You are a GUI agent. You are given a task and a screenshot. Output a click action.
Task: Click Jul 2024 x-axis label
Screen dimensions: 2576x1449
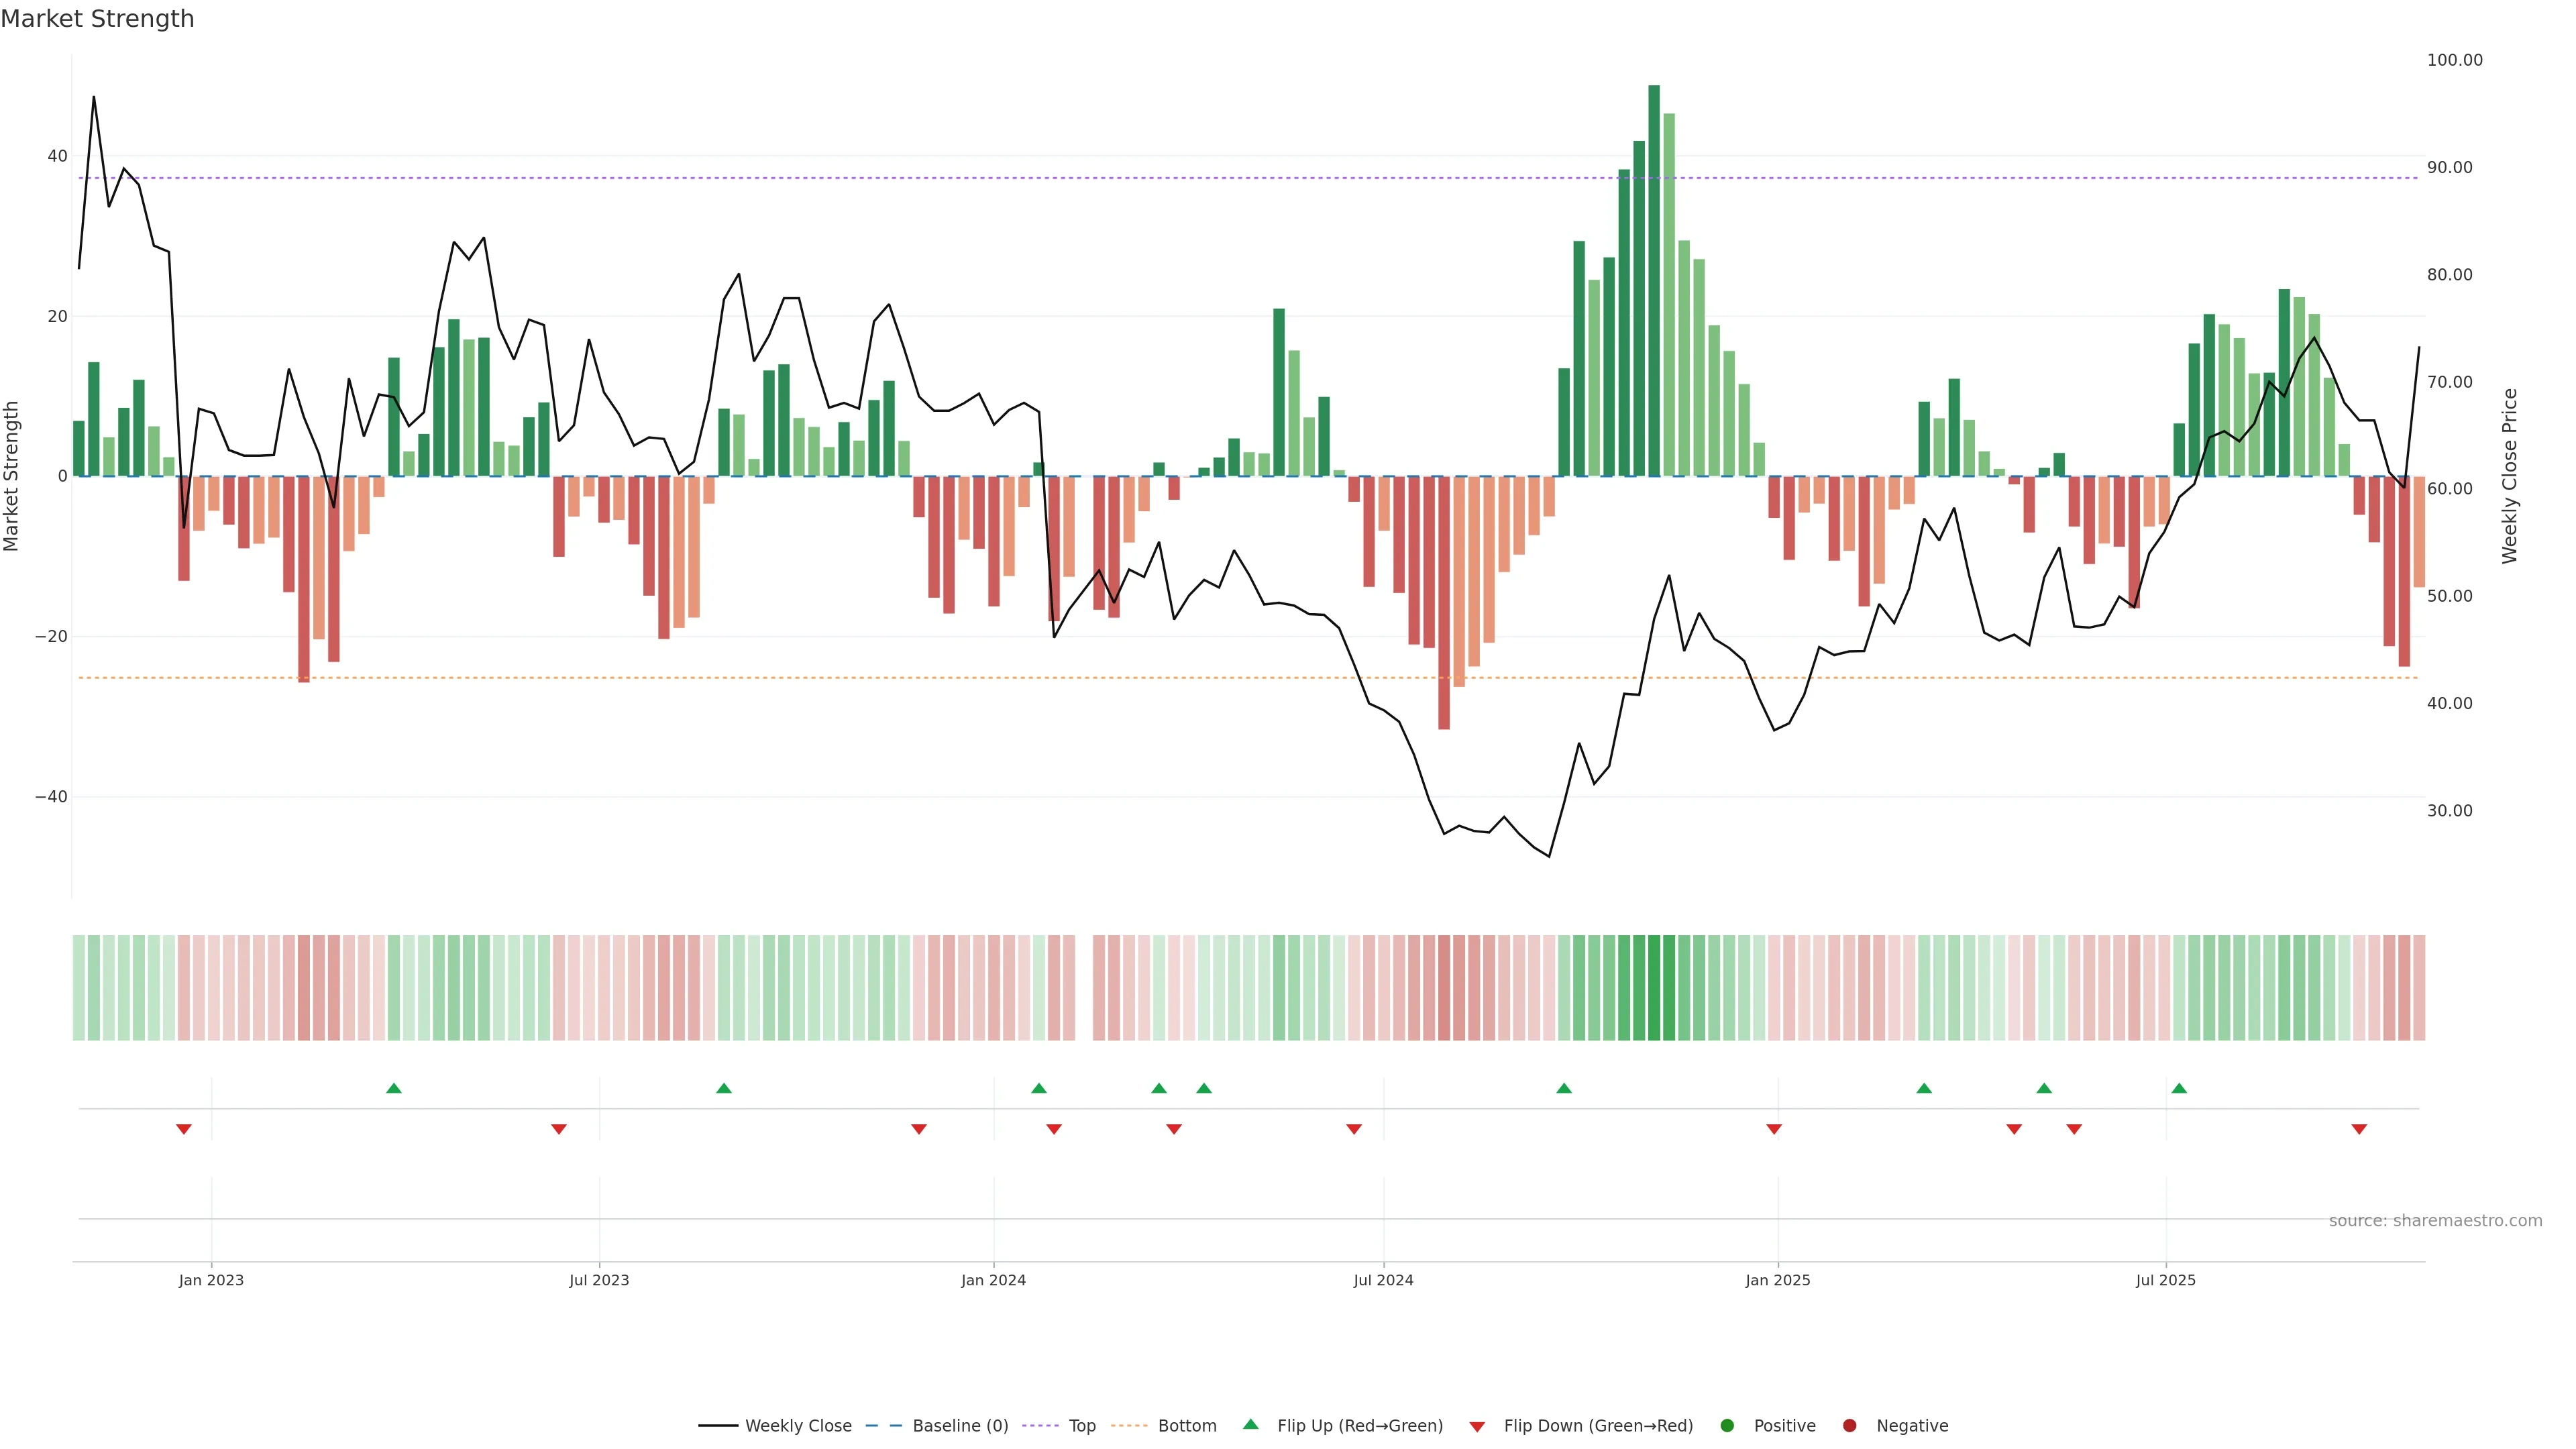tap(1383, 1280)
